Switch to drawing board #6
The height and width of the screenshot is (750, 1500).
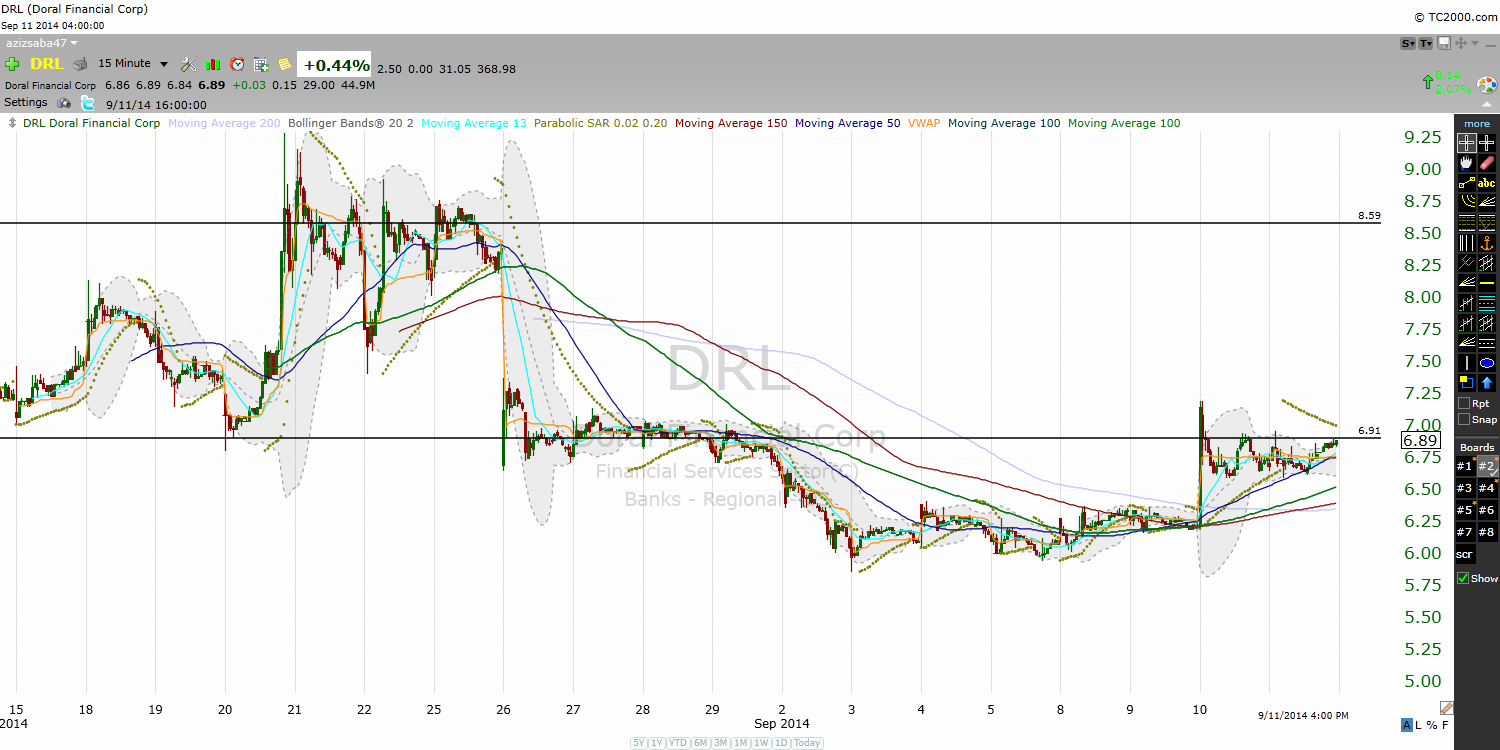tap(1487, 510)
